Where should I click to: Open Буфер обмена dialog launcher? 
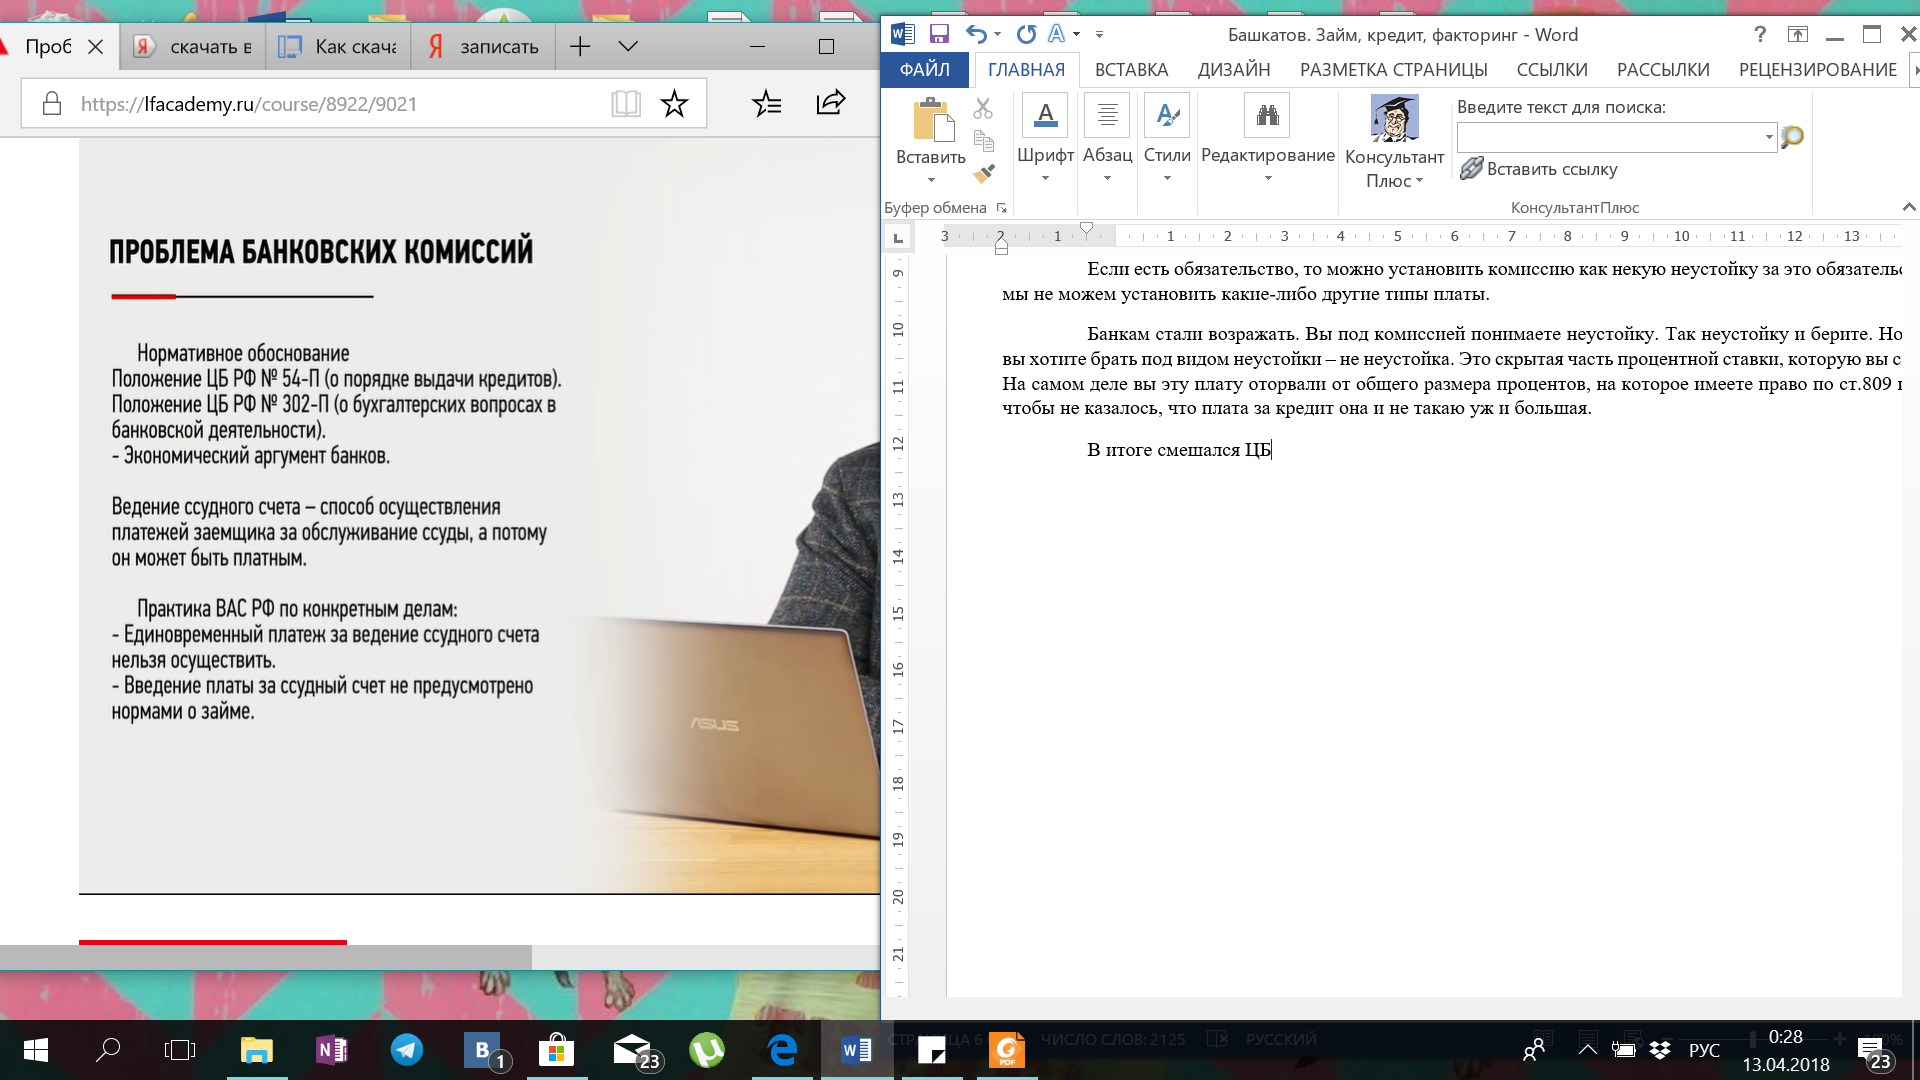coord(1001,208)
